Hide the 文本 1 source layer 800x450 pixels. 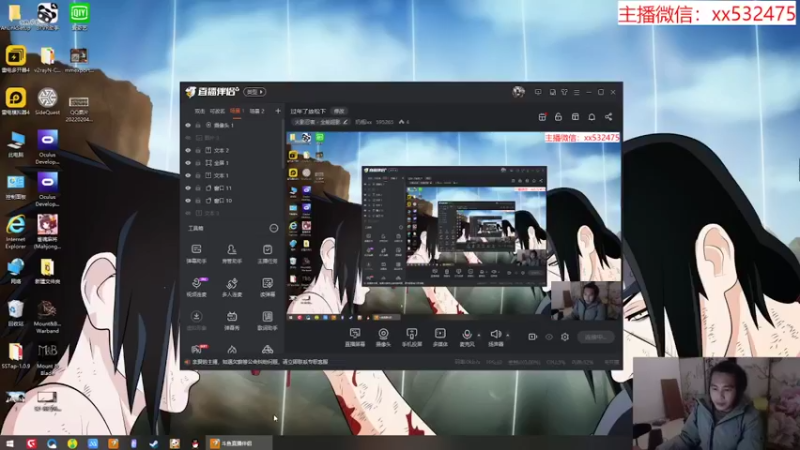coord(188,176)
